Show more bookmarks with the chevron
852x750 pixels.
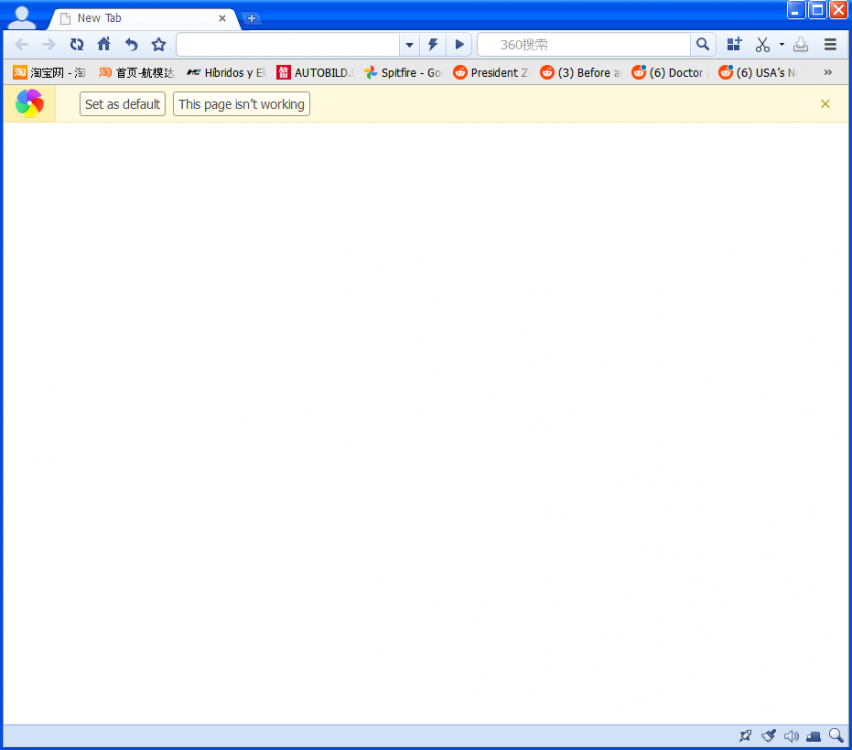[x=828, y=72]
